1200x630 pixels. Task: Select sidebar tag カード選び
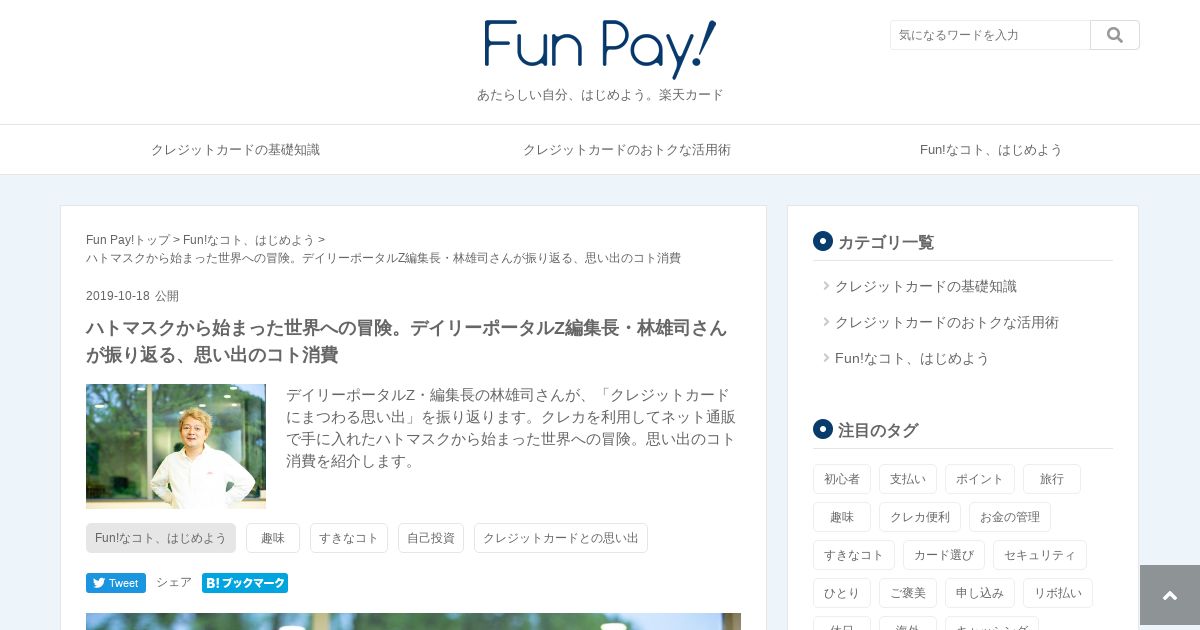[944, 555]
